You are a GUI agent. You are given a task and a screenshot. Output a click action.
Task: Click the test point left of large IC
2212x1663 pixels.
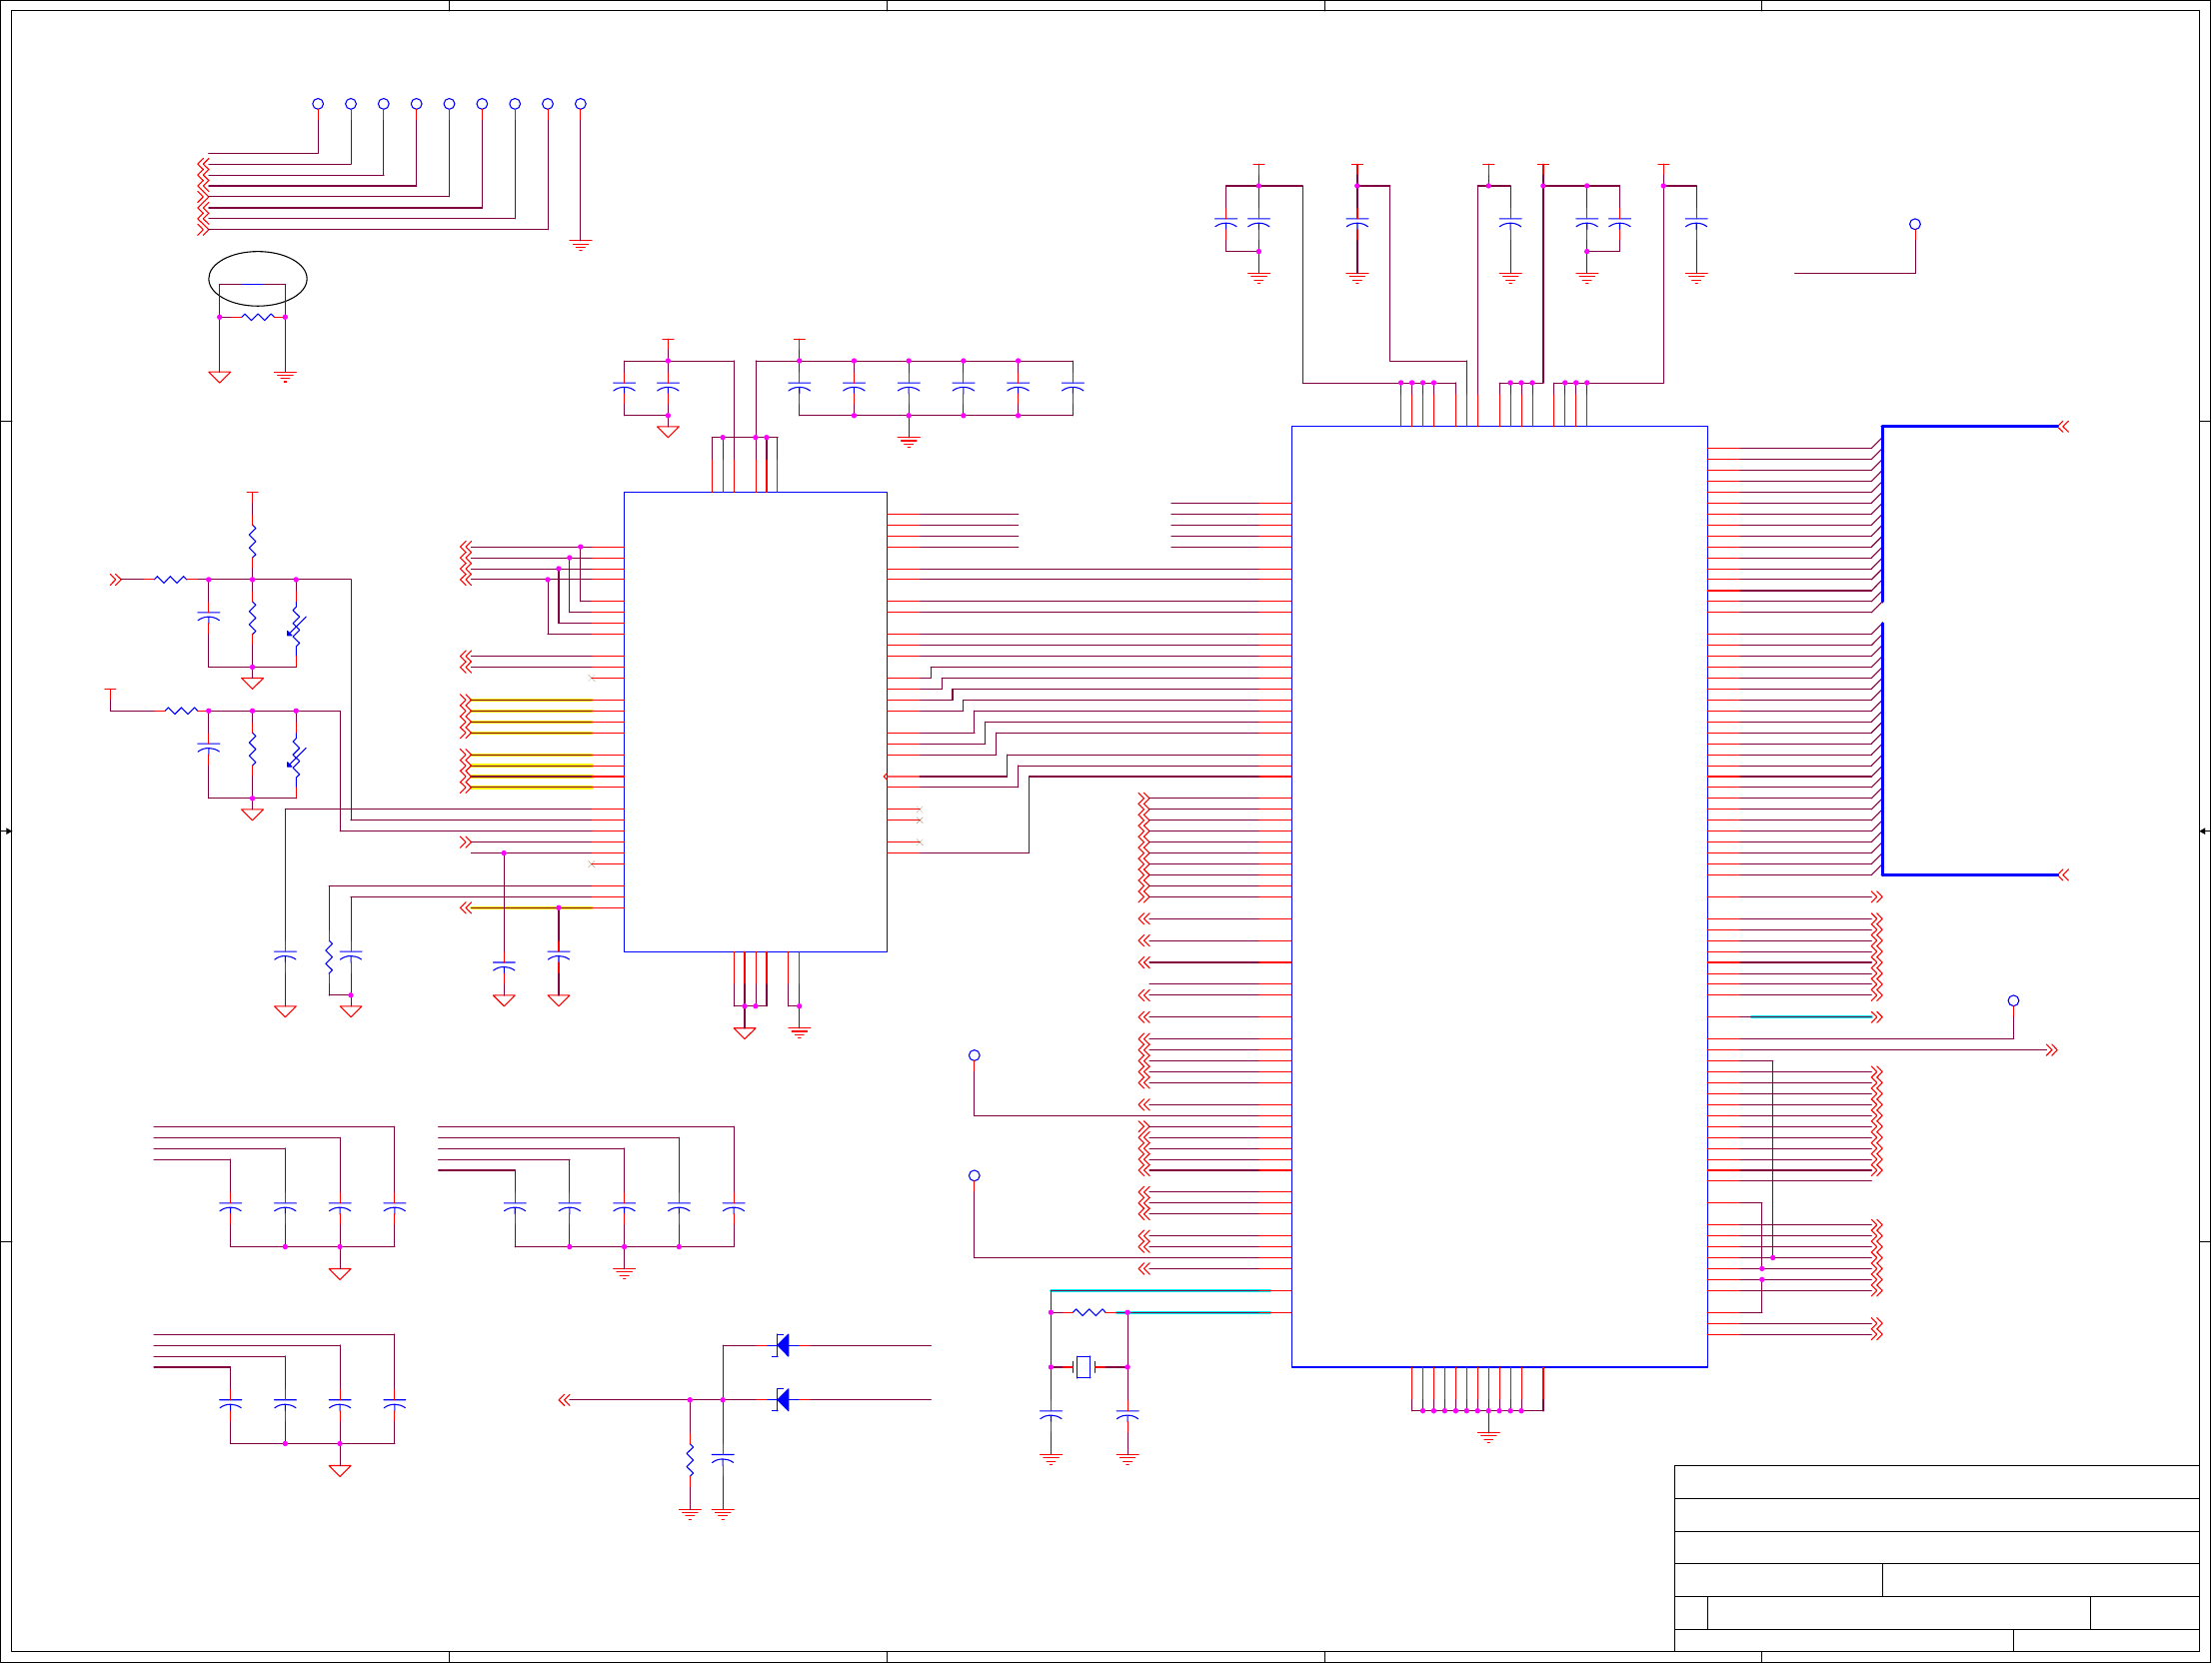(x=974, y=1055)
